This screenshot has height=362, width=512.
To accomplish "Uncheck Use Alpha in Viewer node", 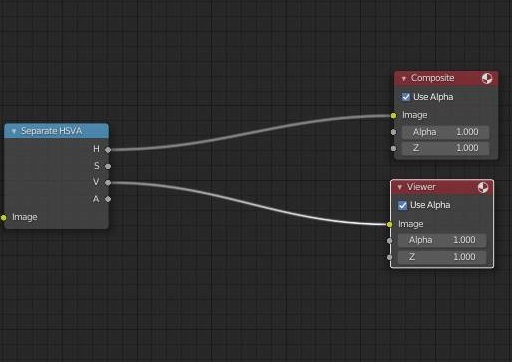I will click(402, 205).
